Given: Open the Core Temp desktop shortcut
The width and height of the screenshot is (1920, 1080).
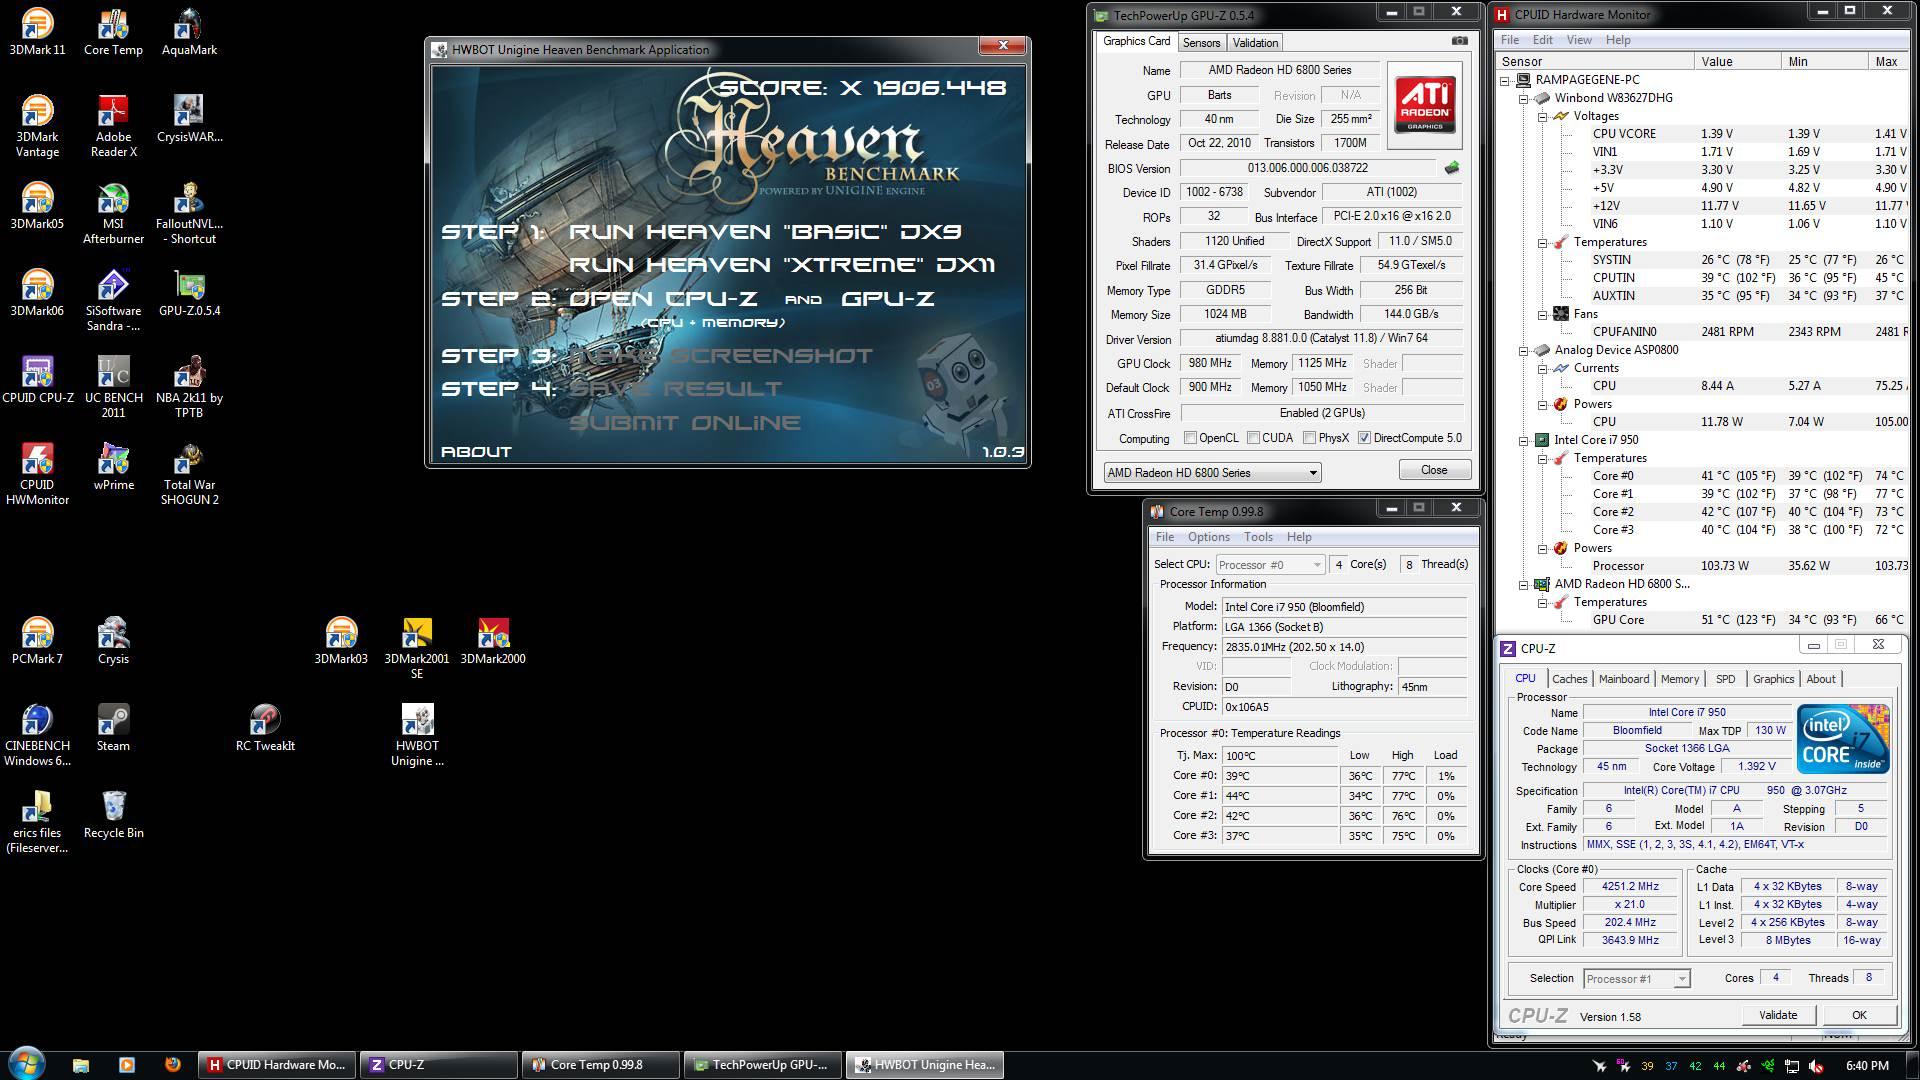Looking at the screenshot, I should point(113,31).
